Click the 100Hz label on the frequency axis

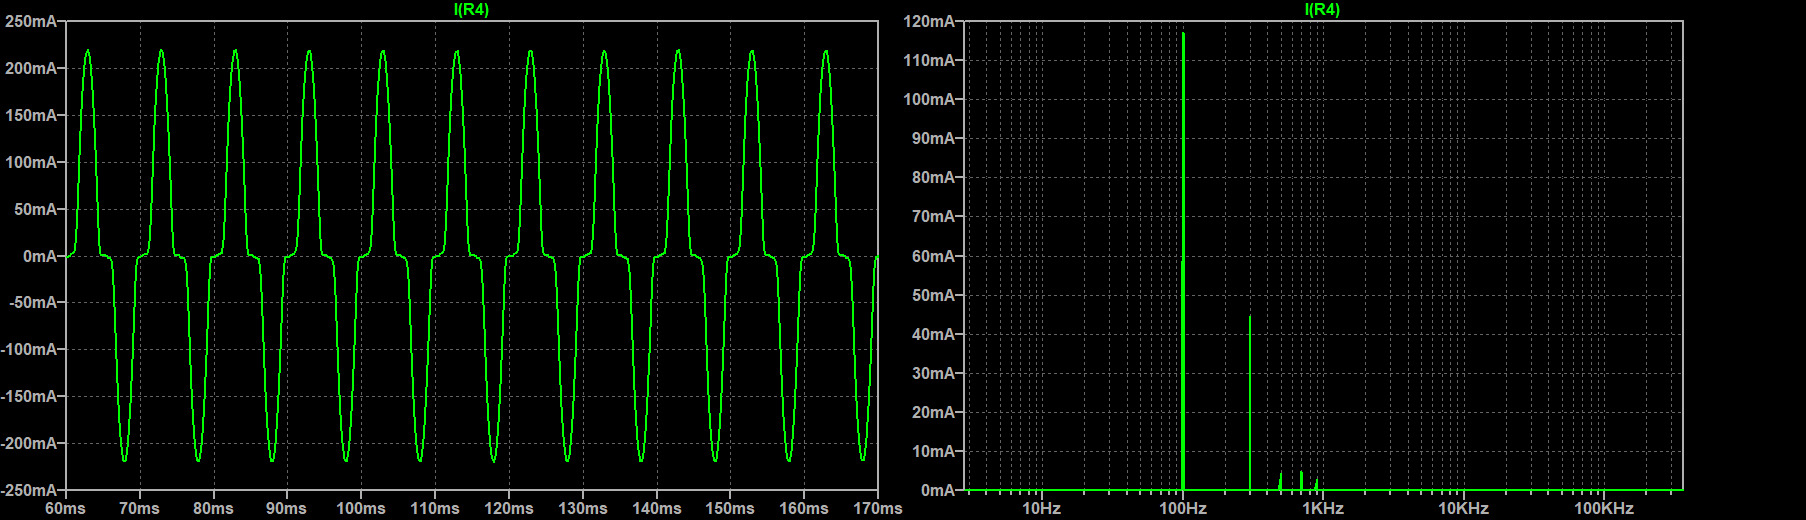point(1183,508)
